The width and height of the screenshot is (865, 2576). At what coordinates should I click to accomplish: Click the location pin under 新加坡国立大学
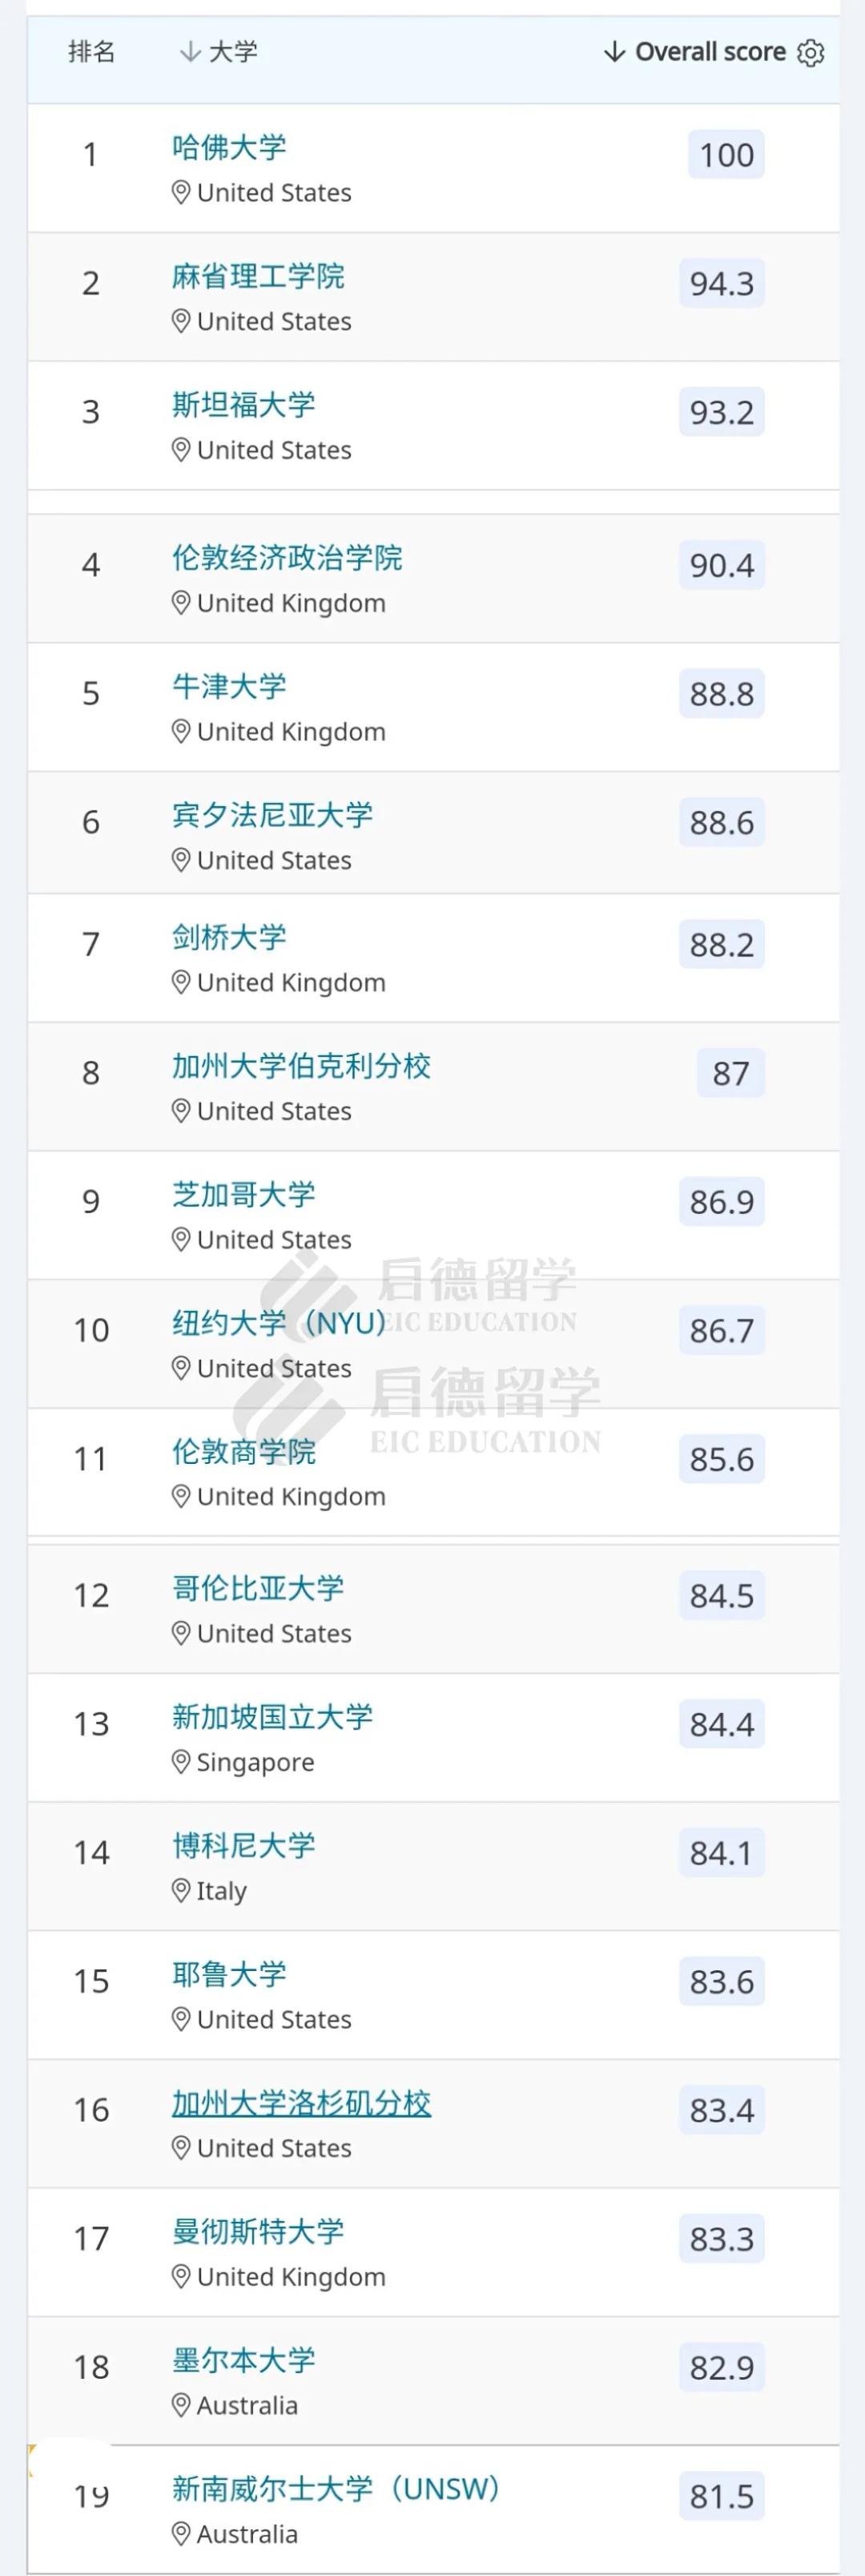[181, 1762]
